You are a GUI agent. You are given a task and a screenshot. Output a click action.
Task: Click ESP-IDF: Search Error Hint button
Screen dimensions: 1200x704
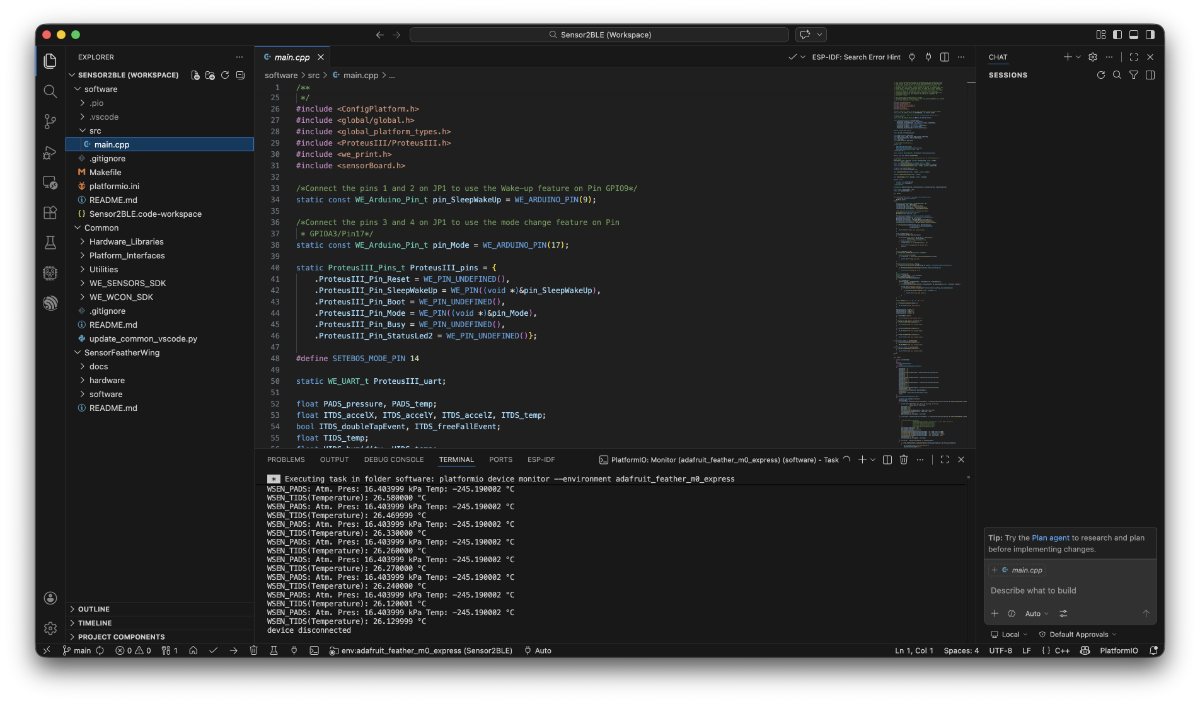[856, 57]
